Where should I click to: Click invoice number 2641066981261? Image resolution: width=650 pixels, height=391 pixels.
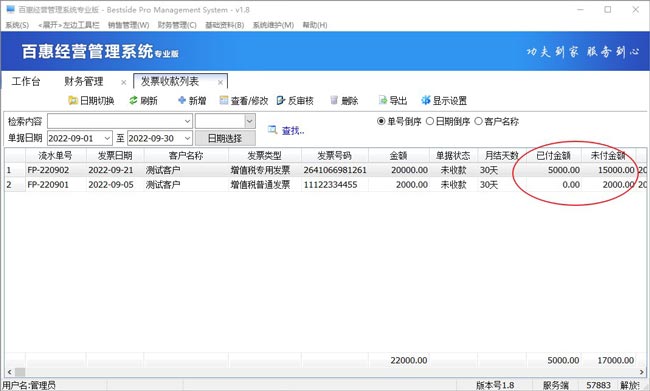(x=335, y=170)
